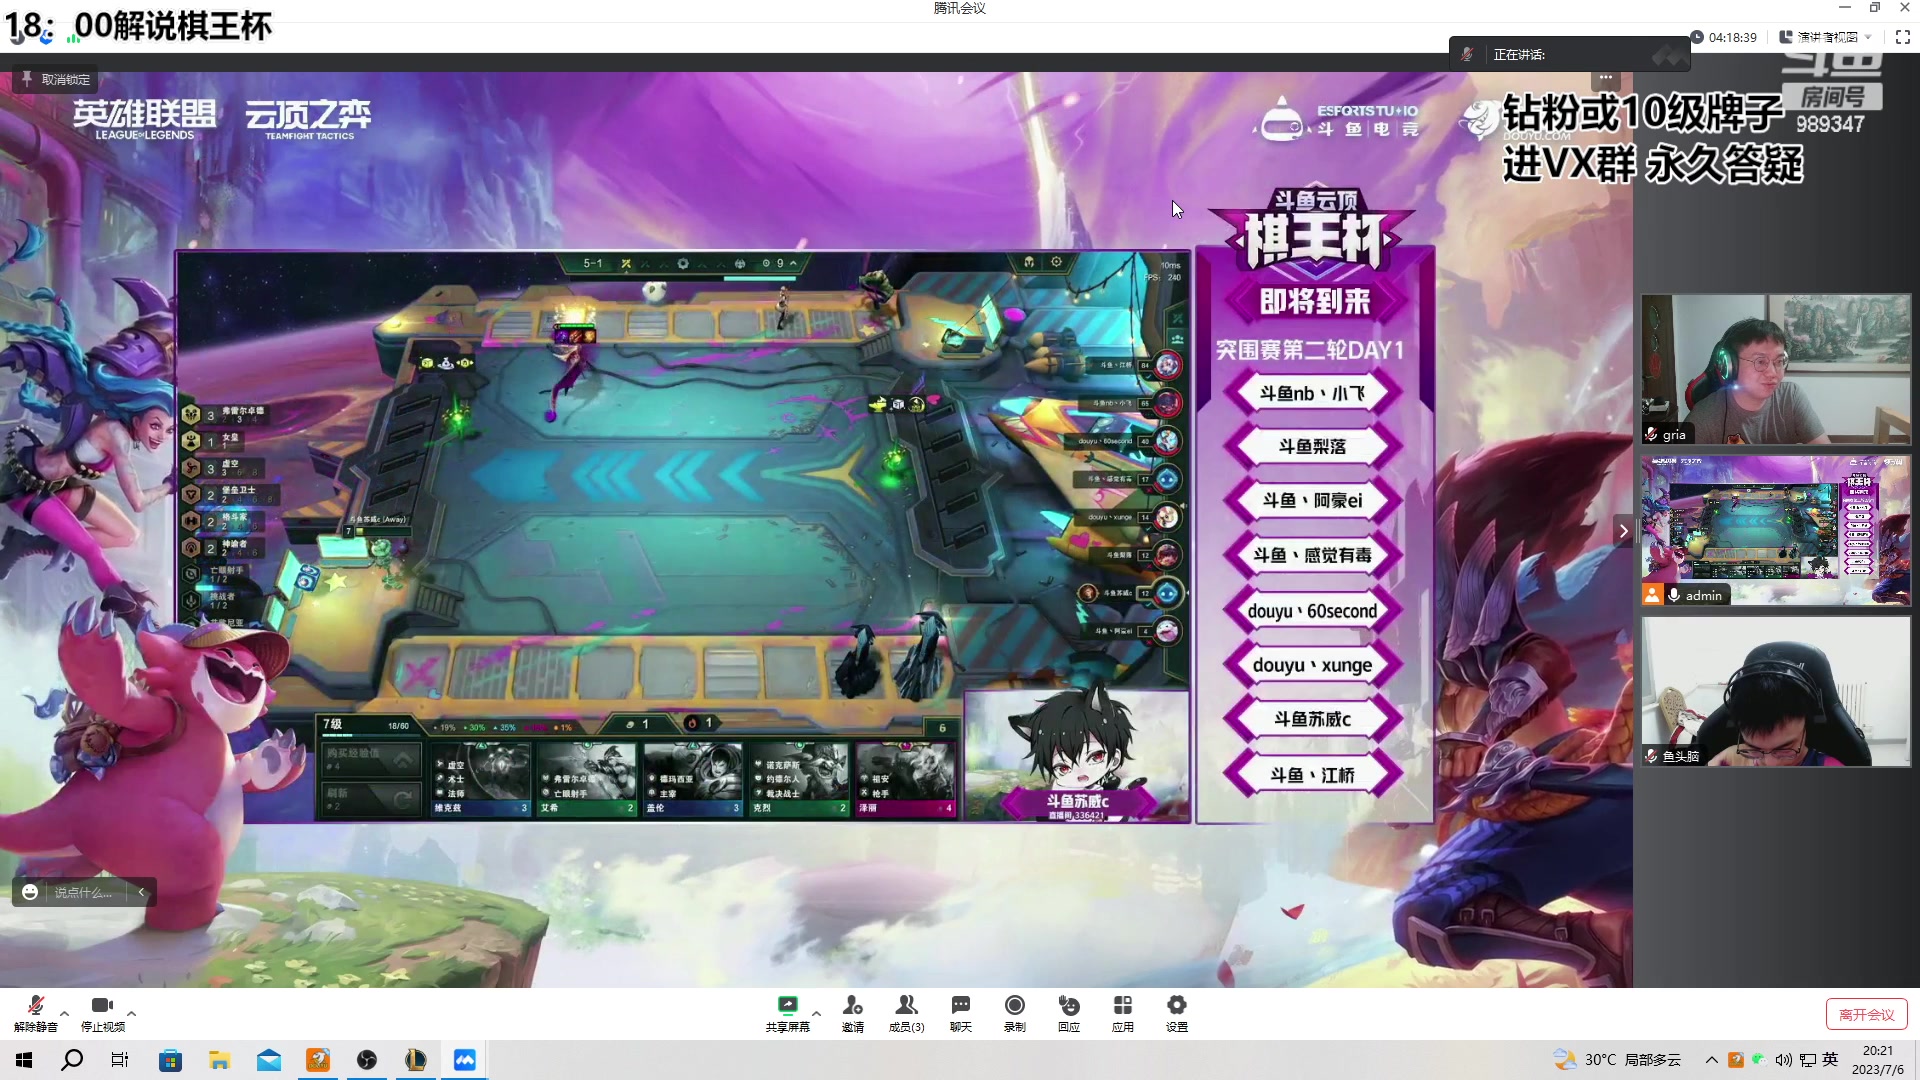Stop camera with 停止视频 button
The image size is (1920, 1080).
103,1013
